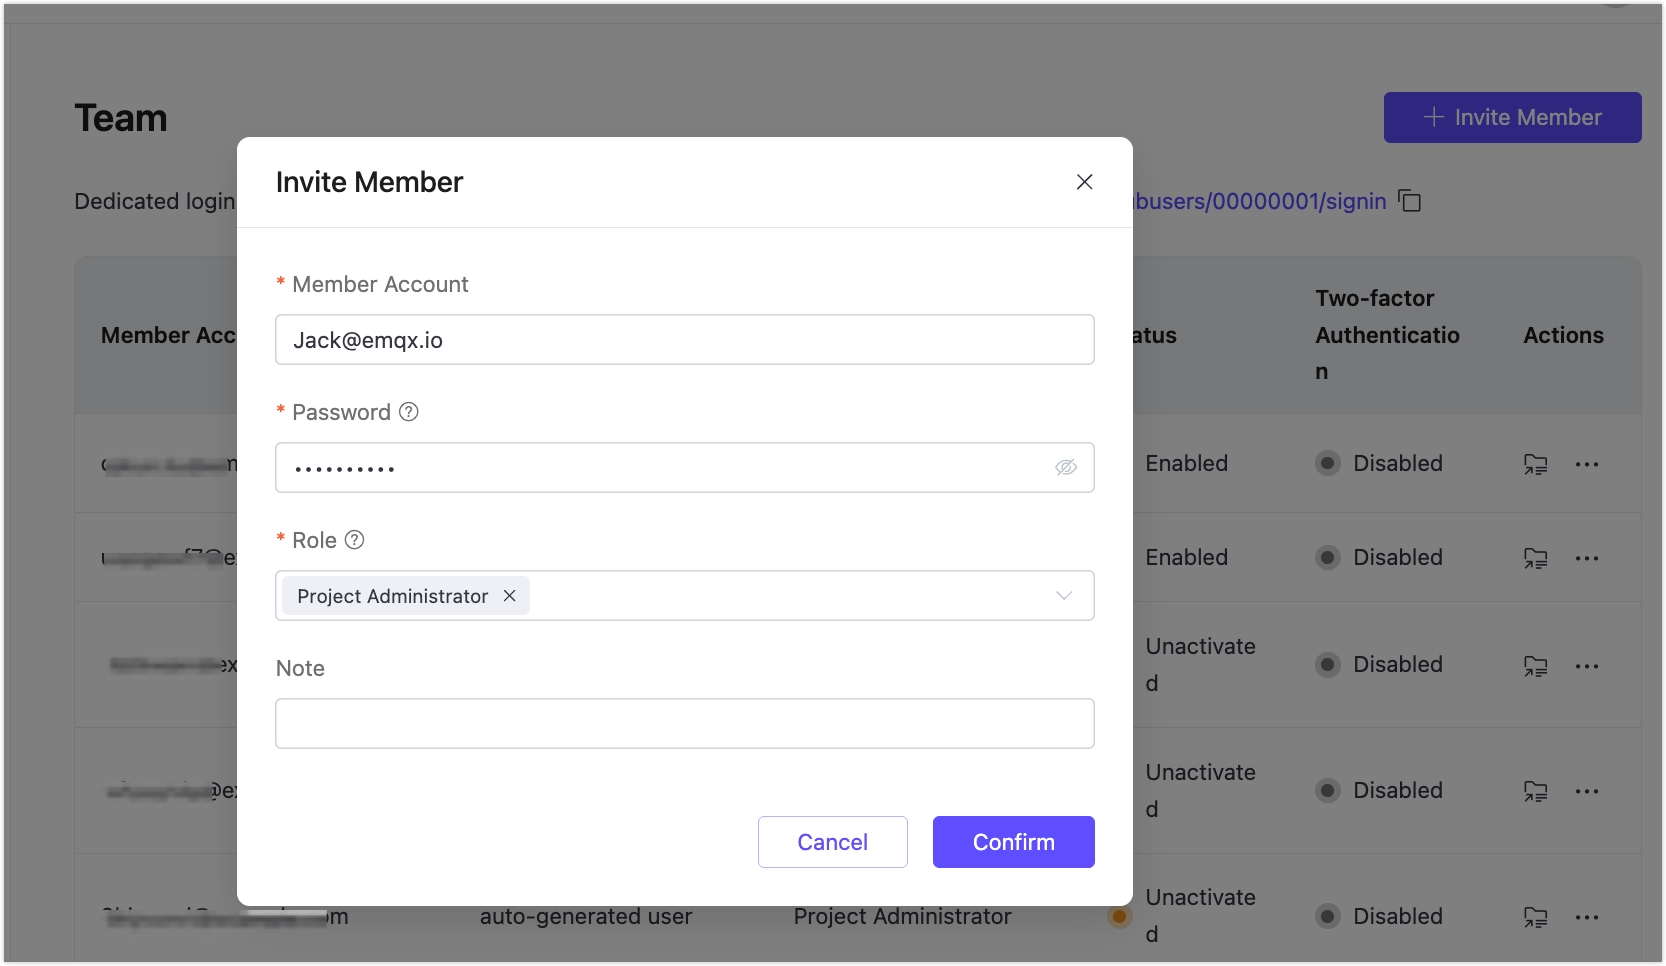The height and width of the screenshot is (966, 1666).
Task: Click the Role help question-mark icon
Action: 355,540
